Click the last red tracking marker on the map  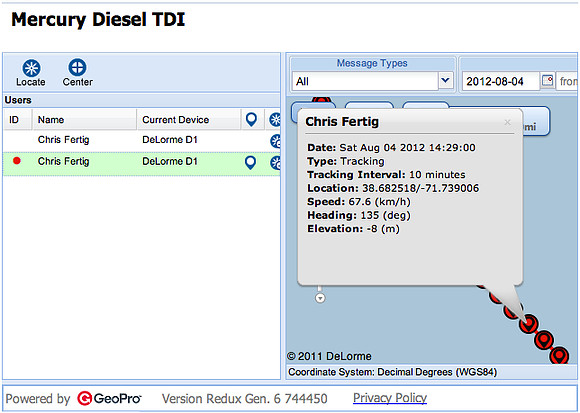coord(559,355)
